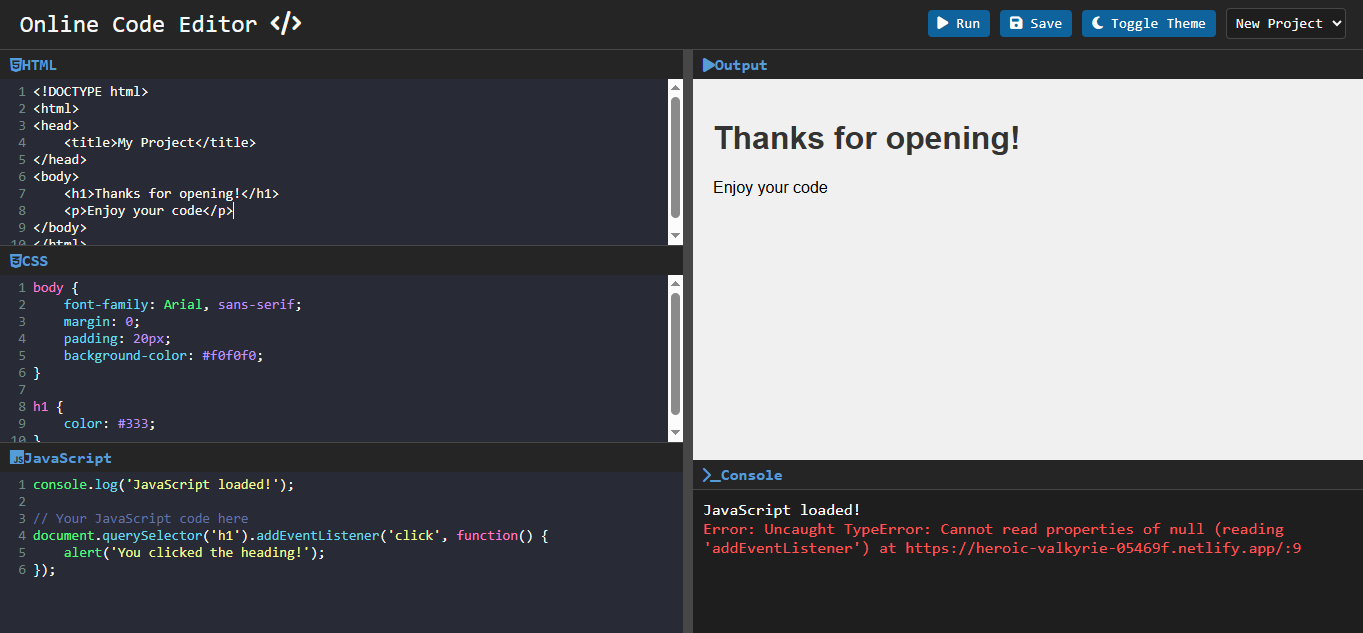
Task: Select the Console panel header label
Action: pos(752,475)
